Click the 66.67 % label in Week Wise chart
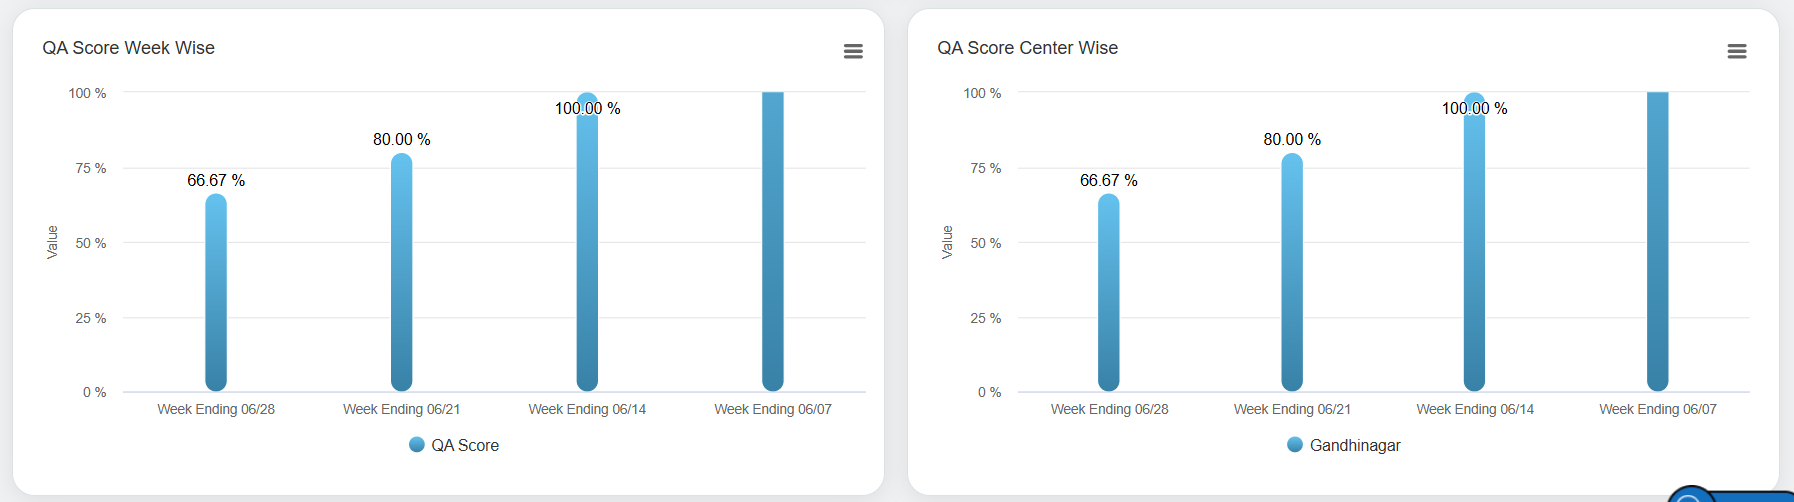1794x502 pixels. coord(216,180)
